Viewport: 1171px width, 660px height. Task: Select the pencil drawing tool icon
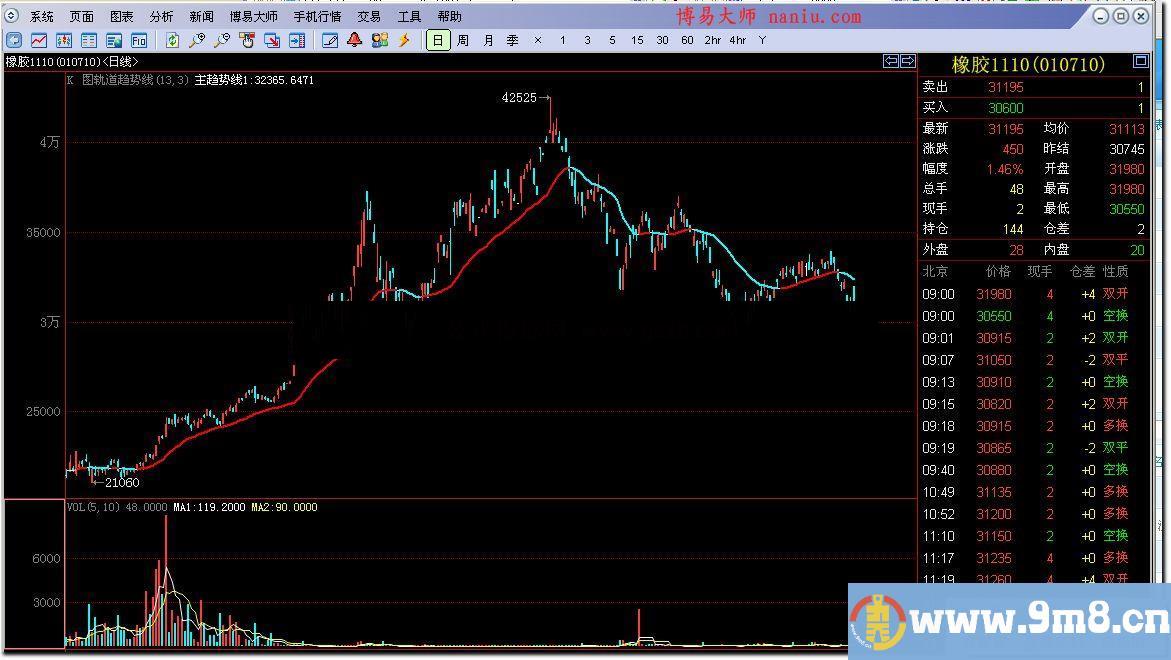pos(330,40)
